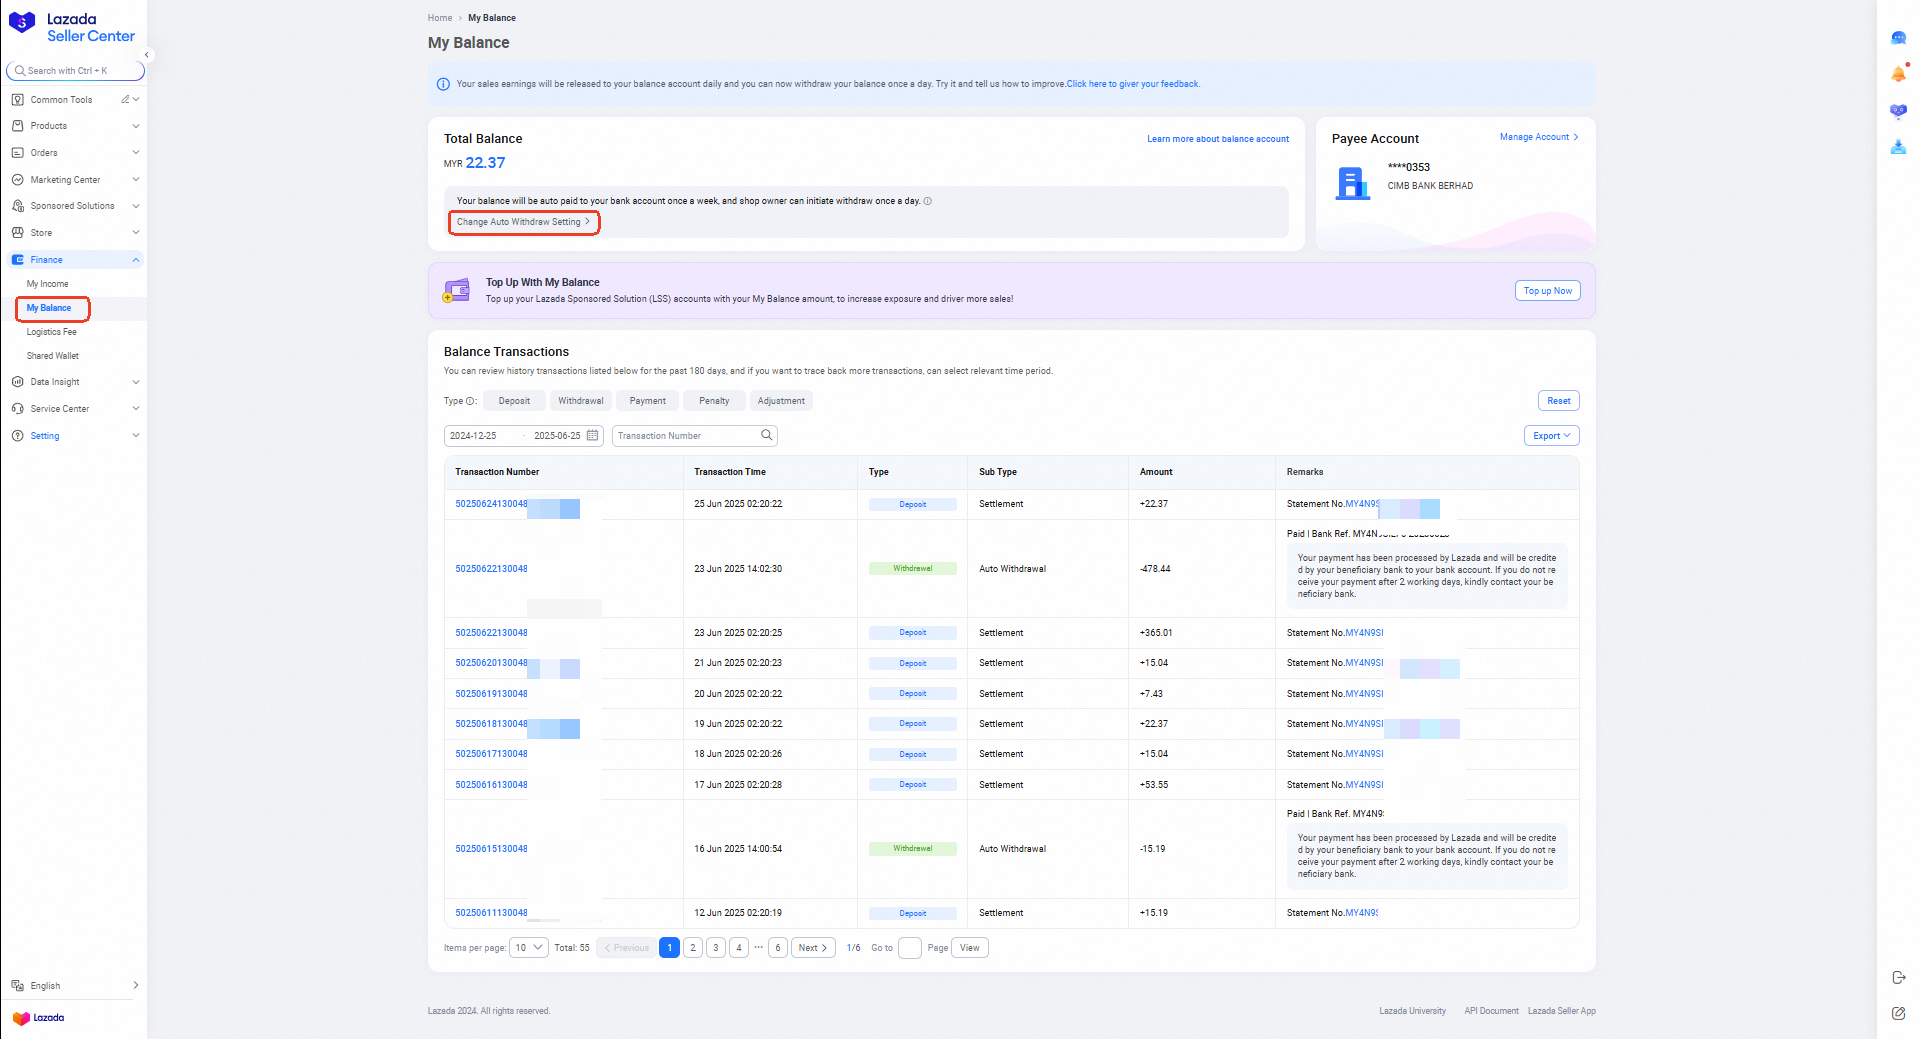Open Manage Account for the payee
The width and height of the screenshot is (1920, 1039).
1536,137
